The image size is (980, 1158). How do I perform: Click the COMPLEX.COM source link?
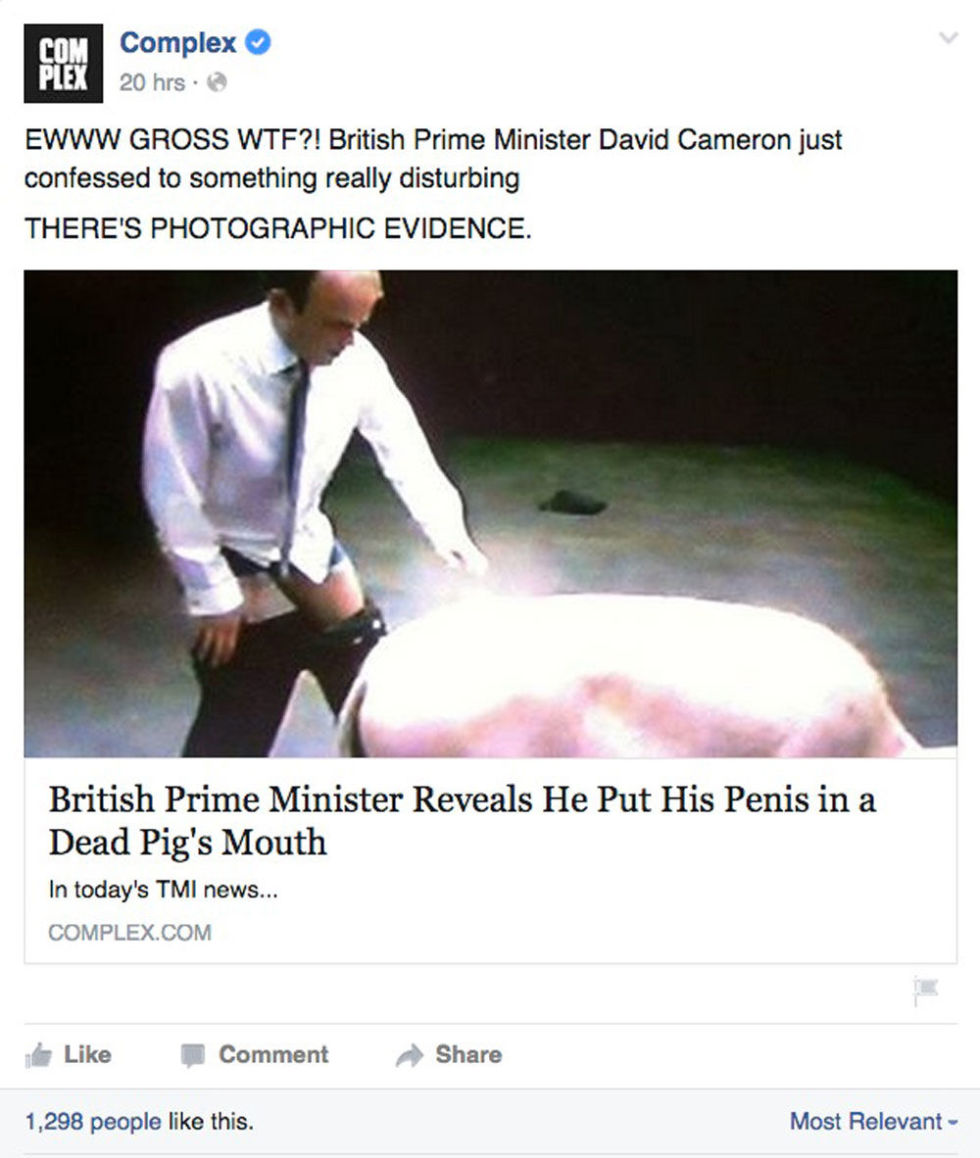click(130, 933)
